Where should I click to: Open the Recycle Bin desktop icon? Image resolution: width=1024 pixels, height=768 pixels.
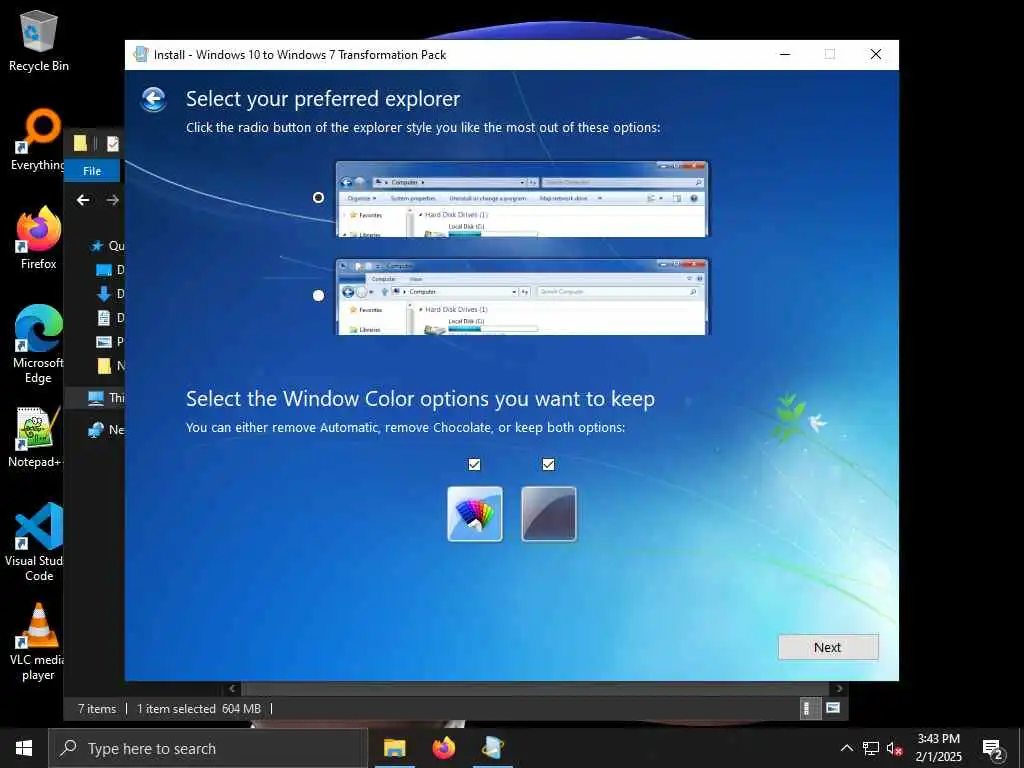point(39,41)
